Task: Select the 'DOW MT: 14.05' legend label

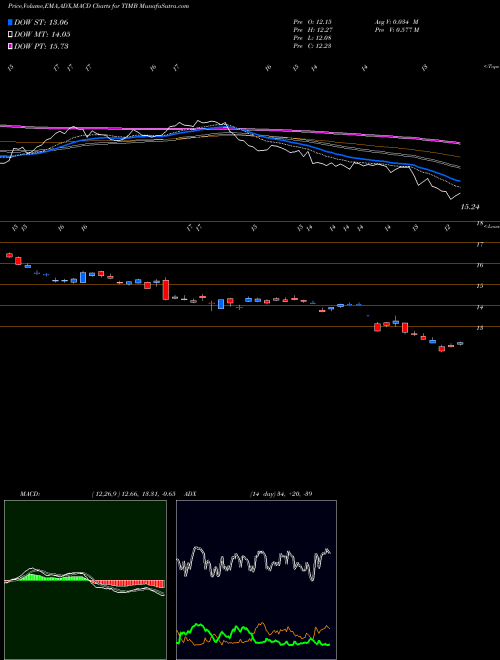Action: click(x=42, y=35)
